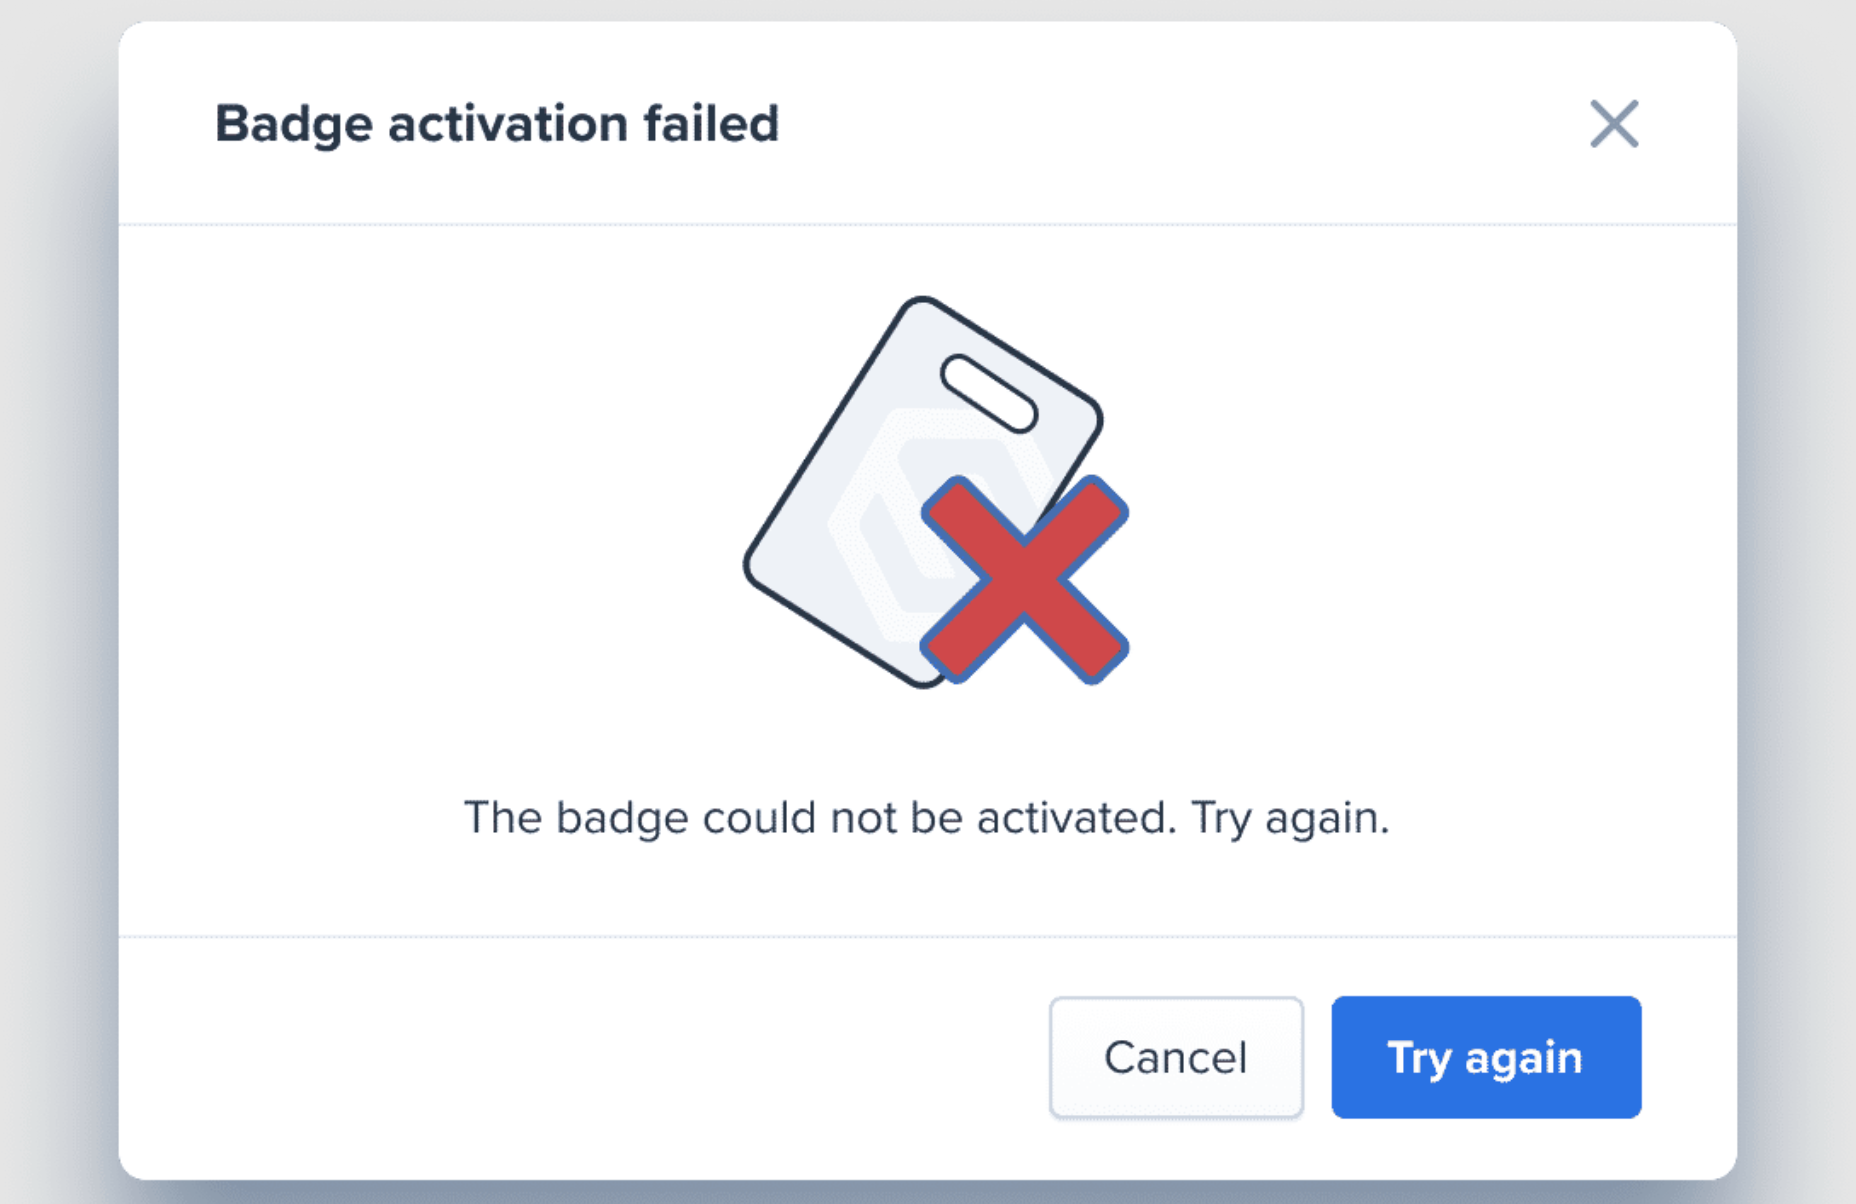Click the red X error mark
The image size is (1856, 1204).
click(x=1025, y=580)
